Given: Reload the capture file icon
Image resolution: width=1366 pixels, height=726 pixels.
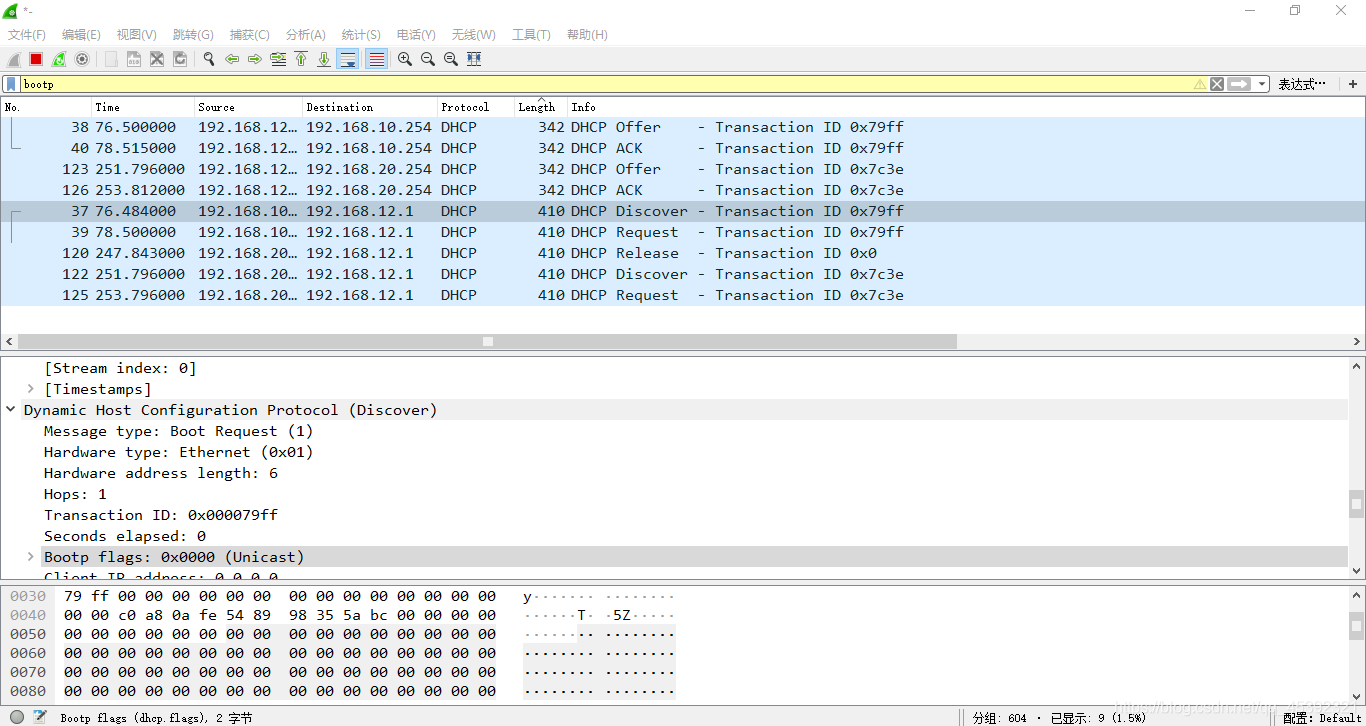Looking at the screenshot, I should [180, 59].
